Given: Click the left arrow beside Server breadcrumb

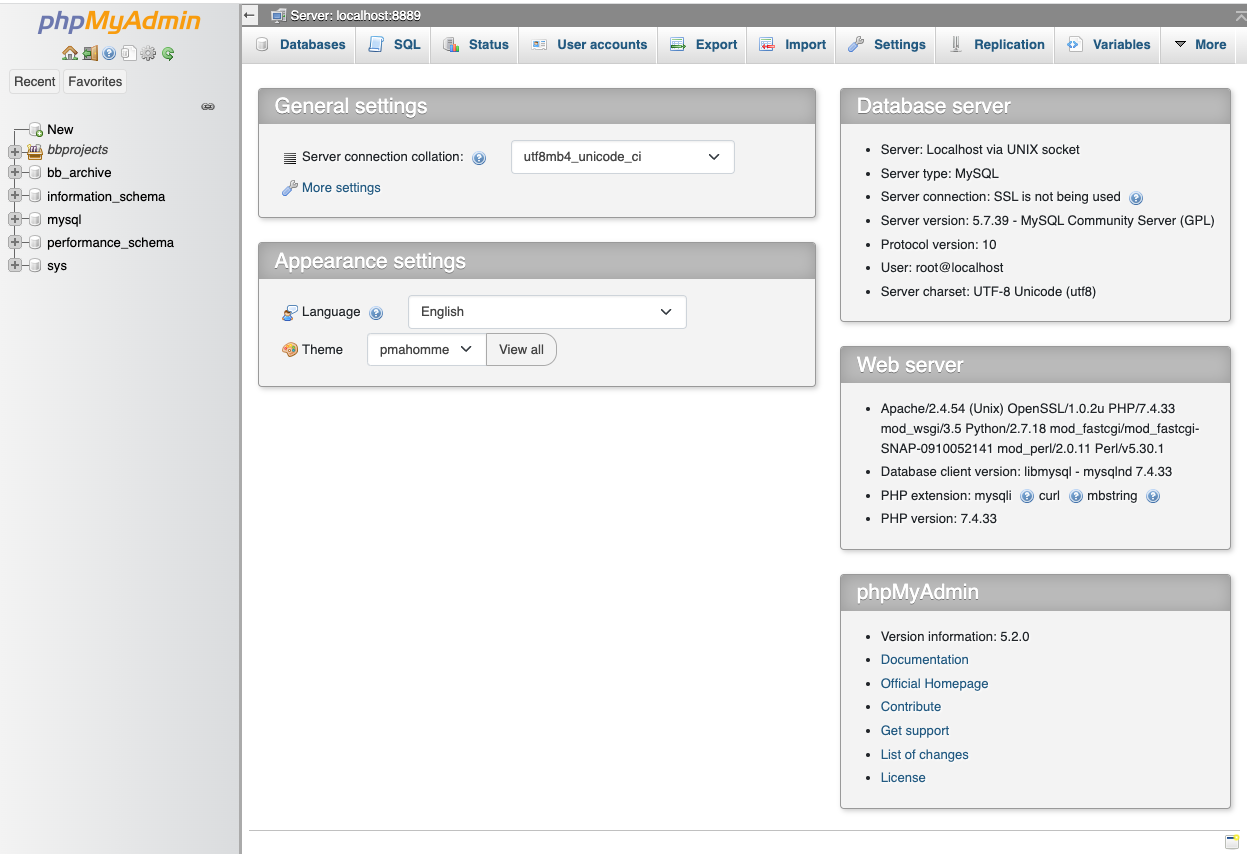Looking at the screenshot, I should pos(250,15).
